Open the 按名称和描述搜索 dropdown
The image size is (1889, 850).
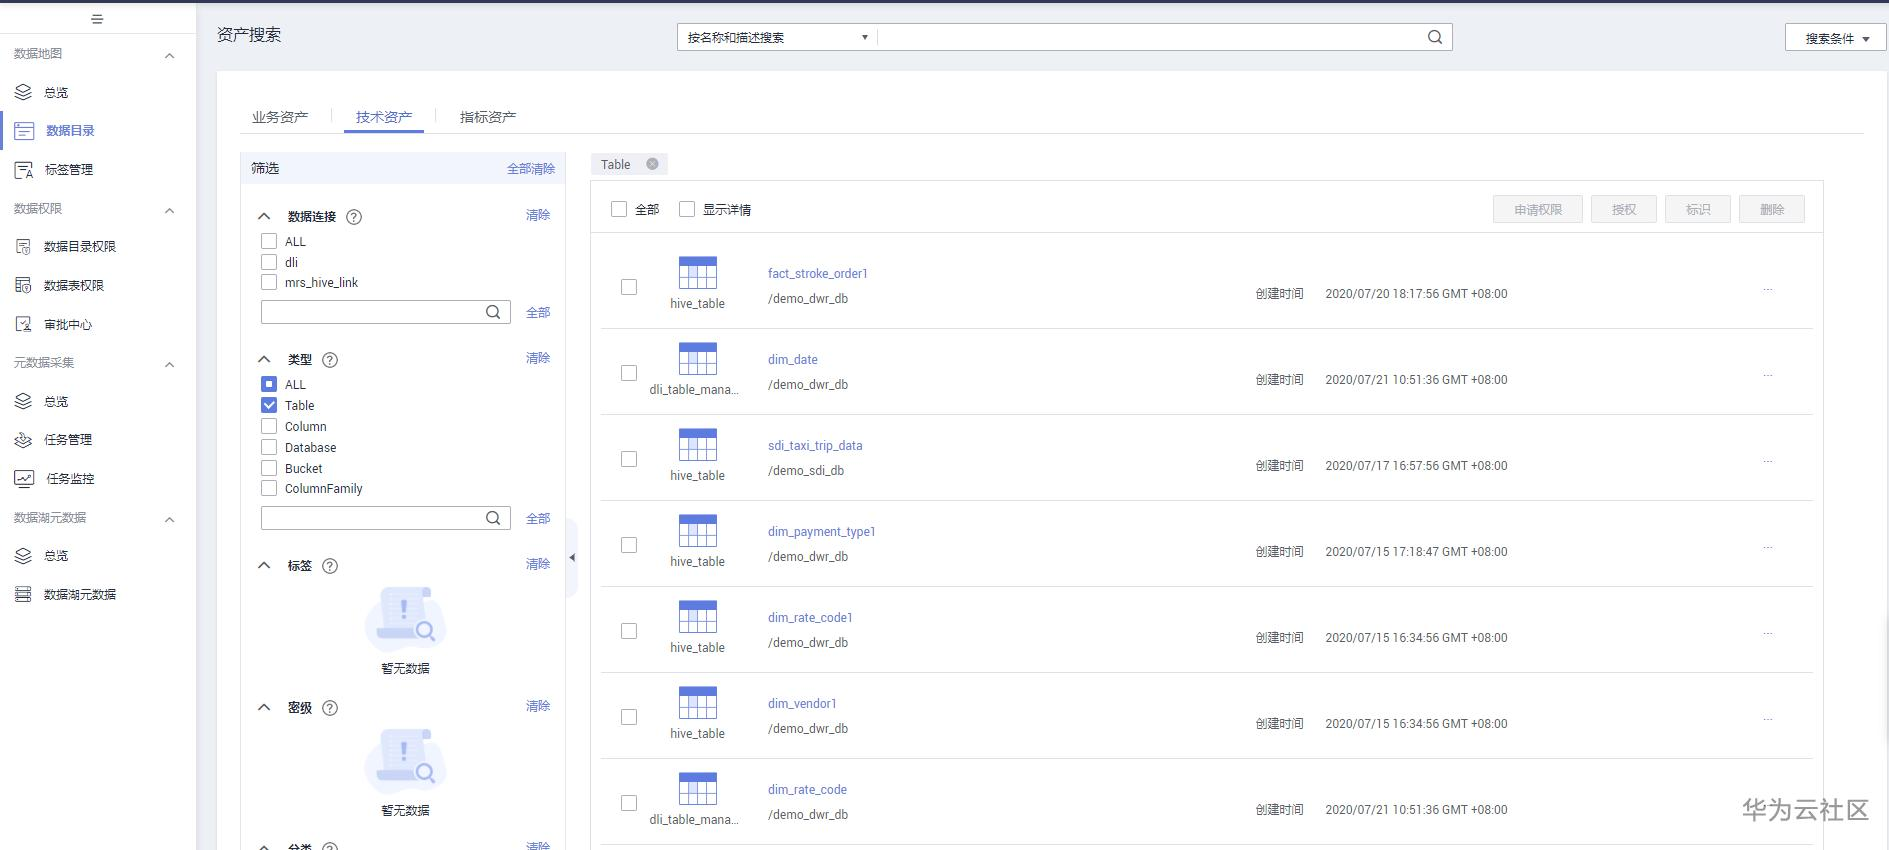pos(777,37)
